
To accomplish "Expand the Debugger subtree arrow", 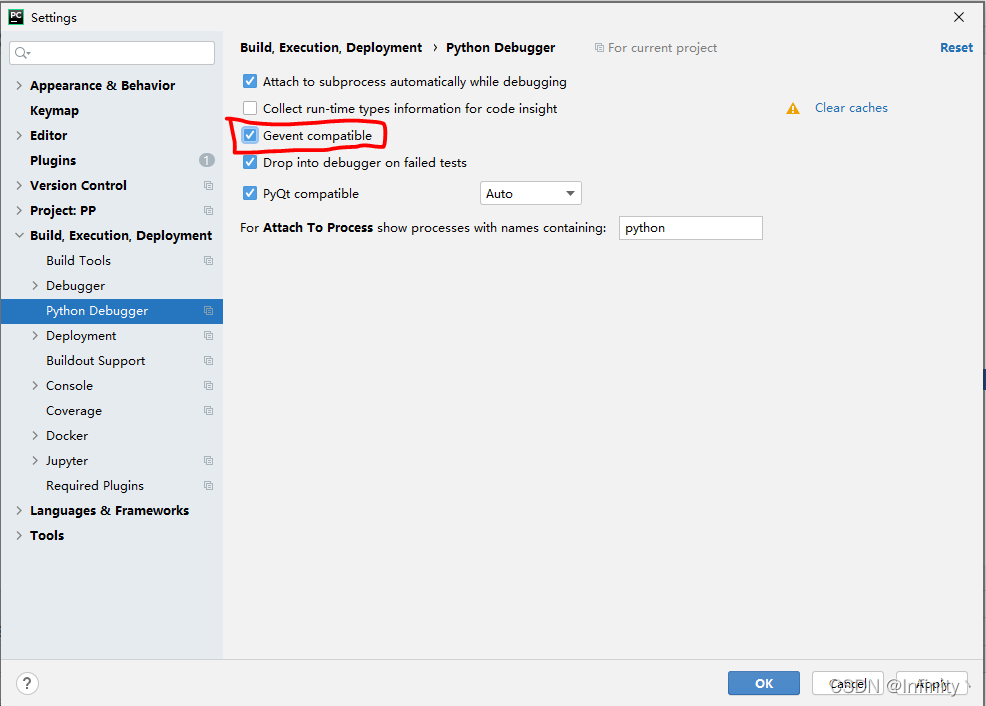I will point(35,285).
